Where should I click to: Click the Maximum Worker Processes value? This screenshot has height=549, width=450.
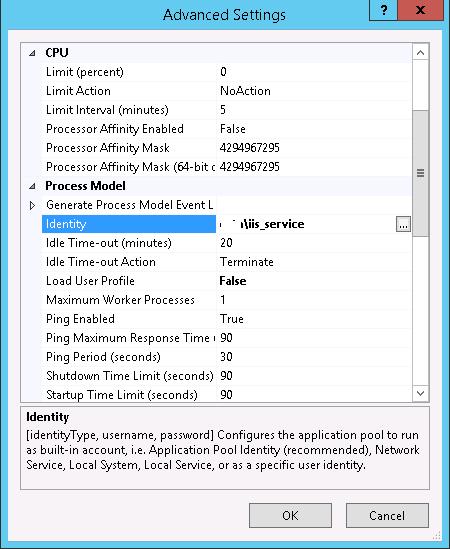click(223, 300)
